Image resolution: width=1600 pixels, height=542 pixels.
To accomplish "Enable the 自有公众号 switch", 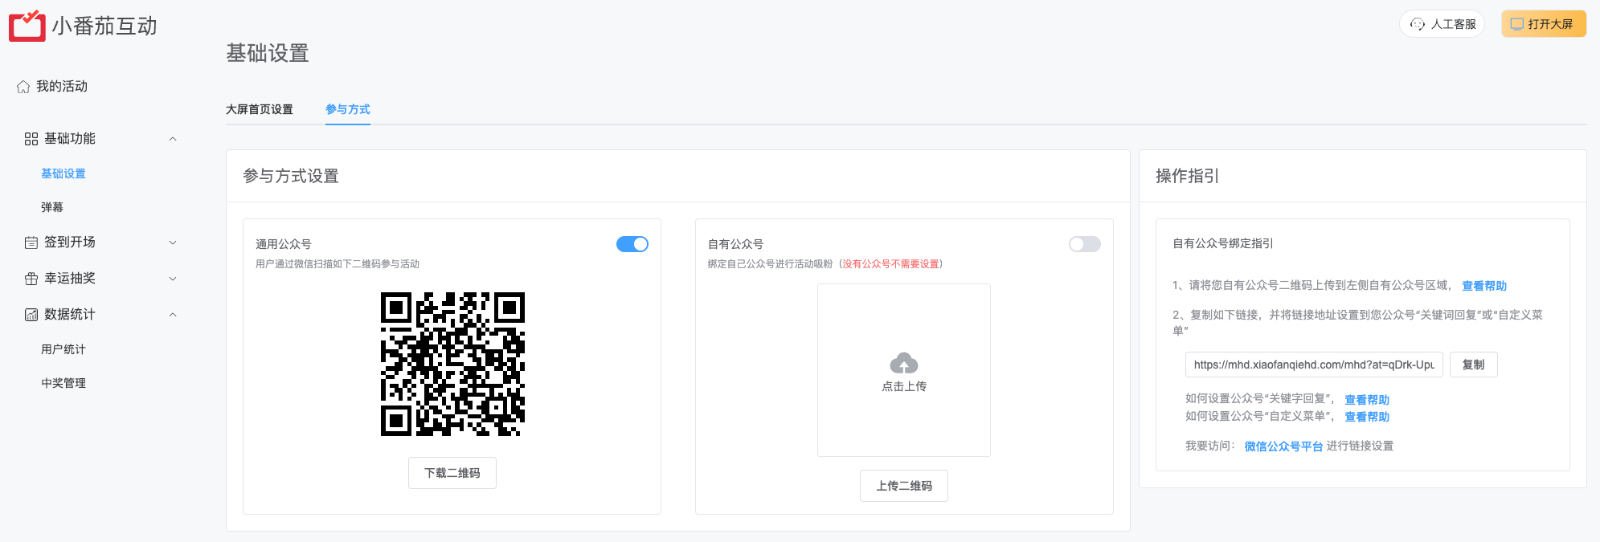I will (x=1084, y=244).
